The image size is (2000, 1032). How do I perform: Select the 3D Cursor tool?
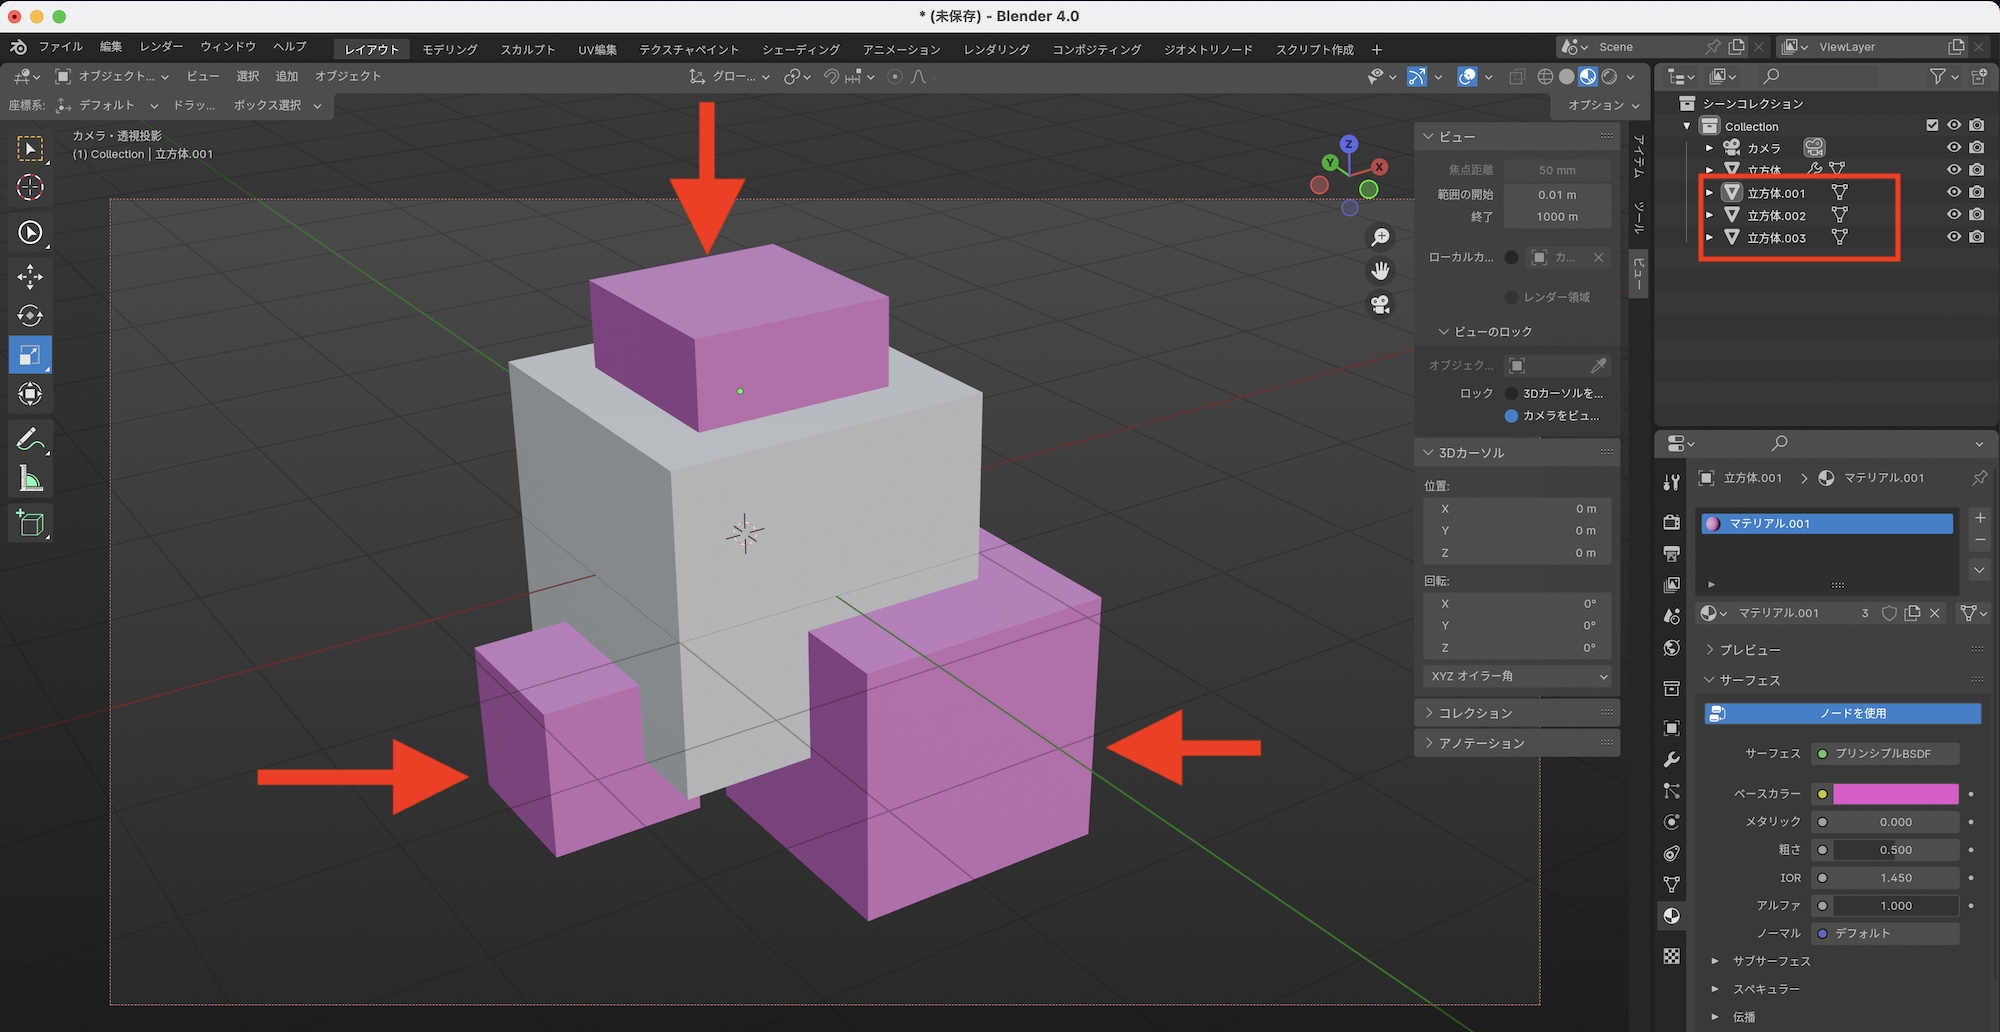pos(30,188)
